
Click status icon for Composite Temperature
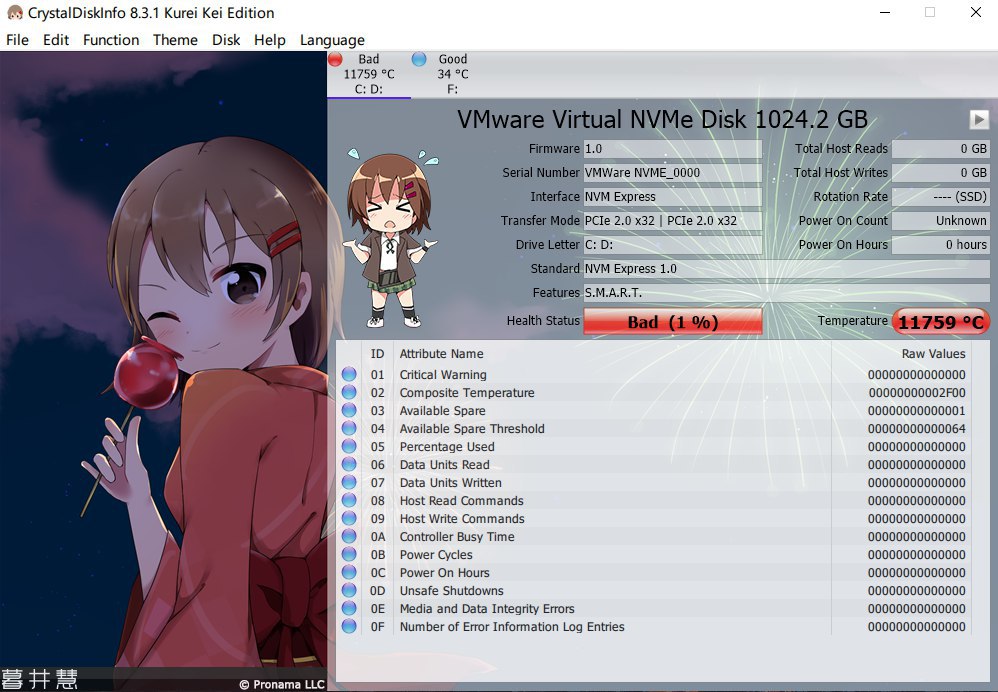(349, 392)
